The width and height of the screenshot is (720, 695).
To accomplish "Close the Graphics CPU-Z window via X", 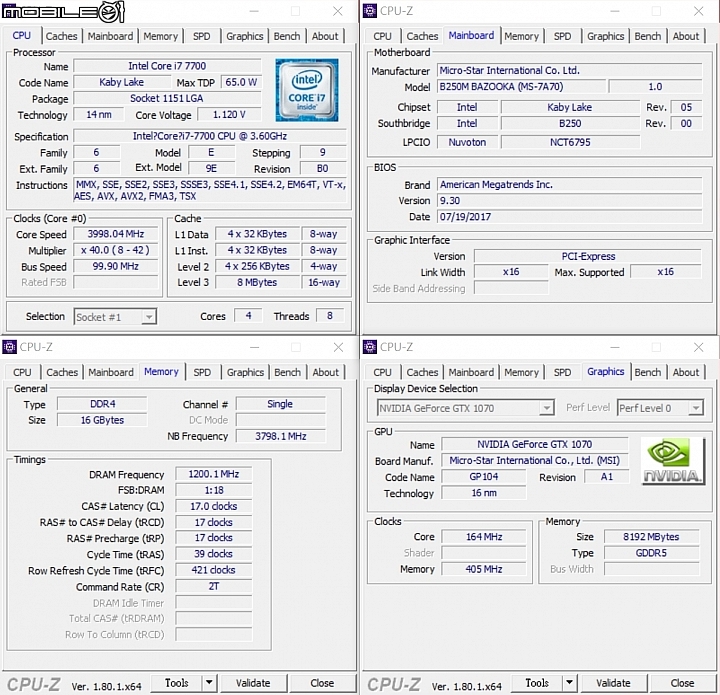I will (698, 348).
